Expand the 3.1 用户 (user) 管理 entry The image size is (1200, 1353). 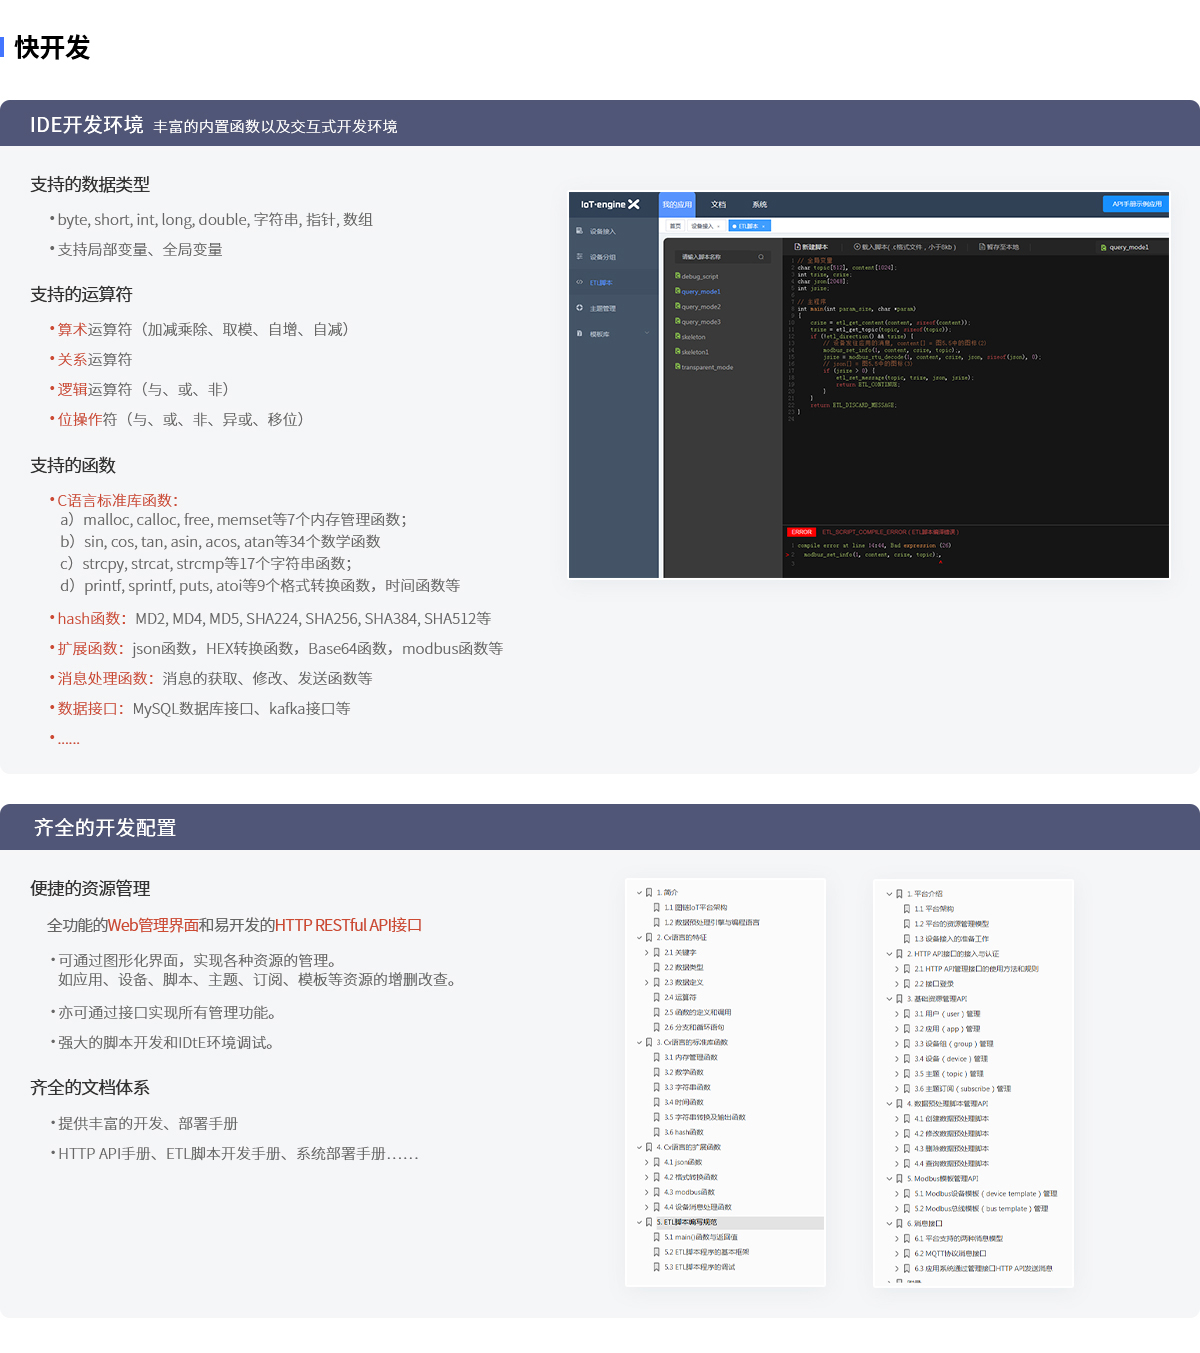coord(897,1014)
